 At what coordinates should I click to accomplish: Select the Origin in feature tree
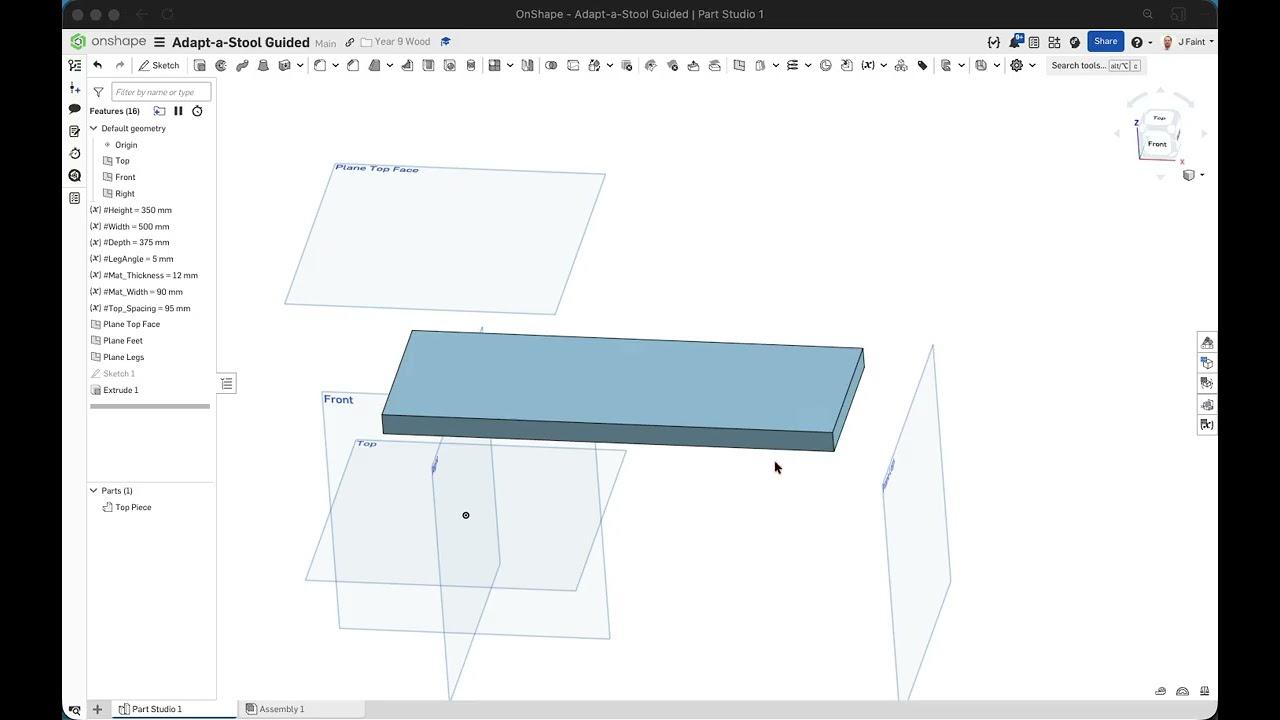point(126,145)
